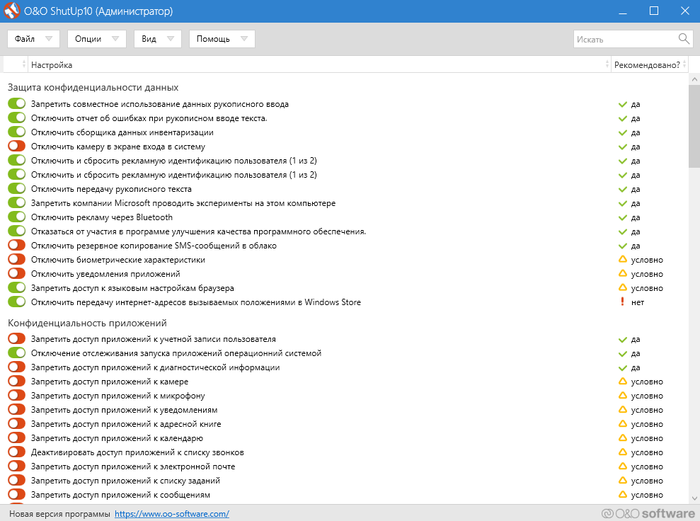Click the search magnifier icon
The height and width of the screenshot is (521, 700).
[x=683, y=39]
